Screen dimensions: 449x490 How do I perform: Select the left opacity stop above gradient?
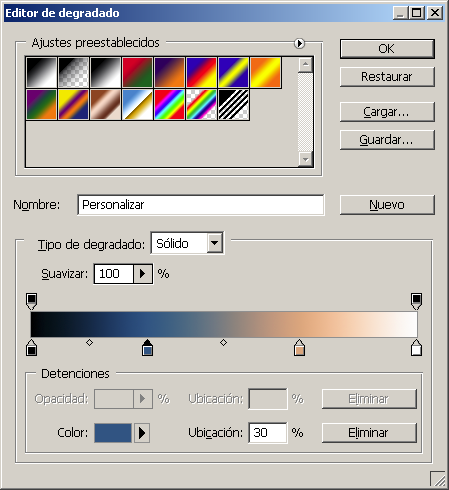click(32, 301)
